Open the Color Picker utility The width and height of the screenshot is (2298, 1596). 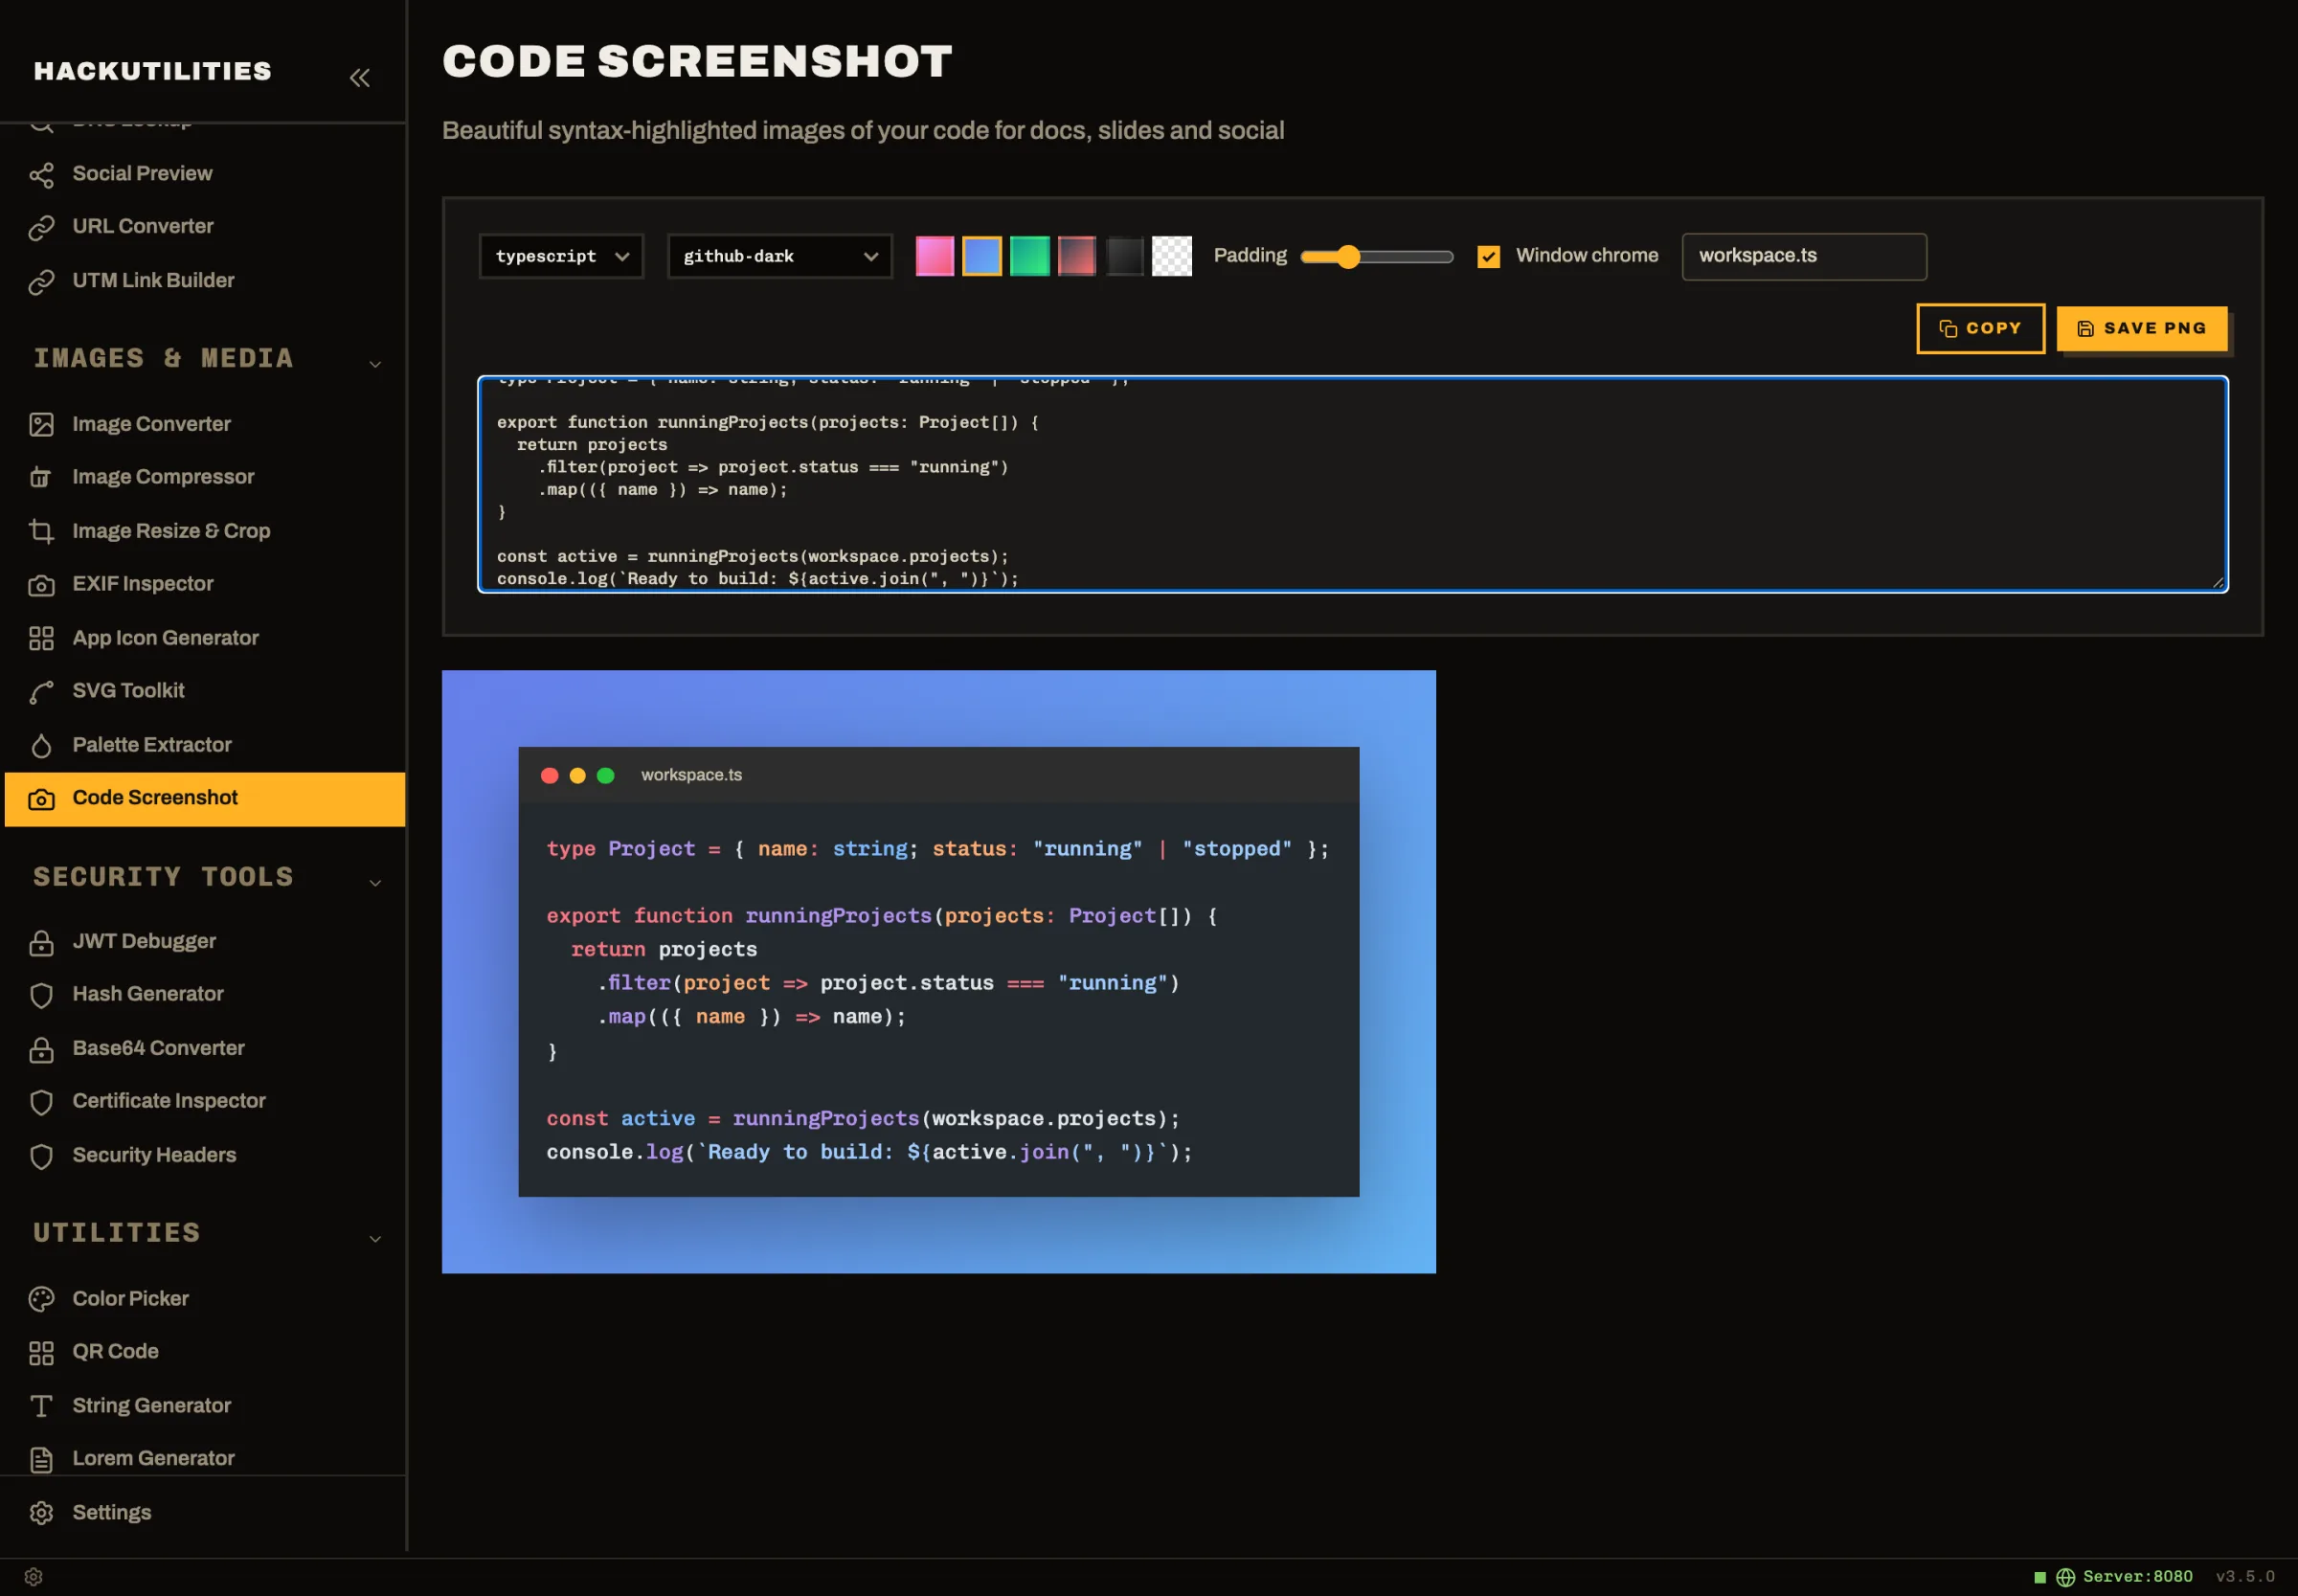point(204,1298)
